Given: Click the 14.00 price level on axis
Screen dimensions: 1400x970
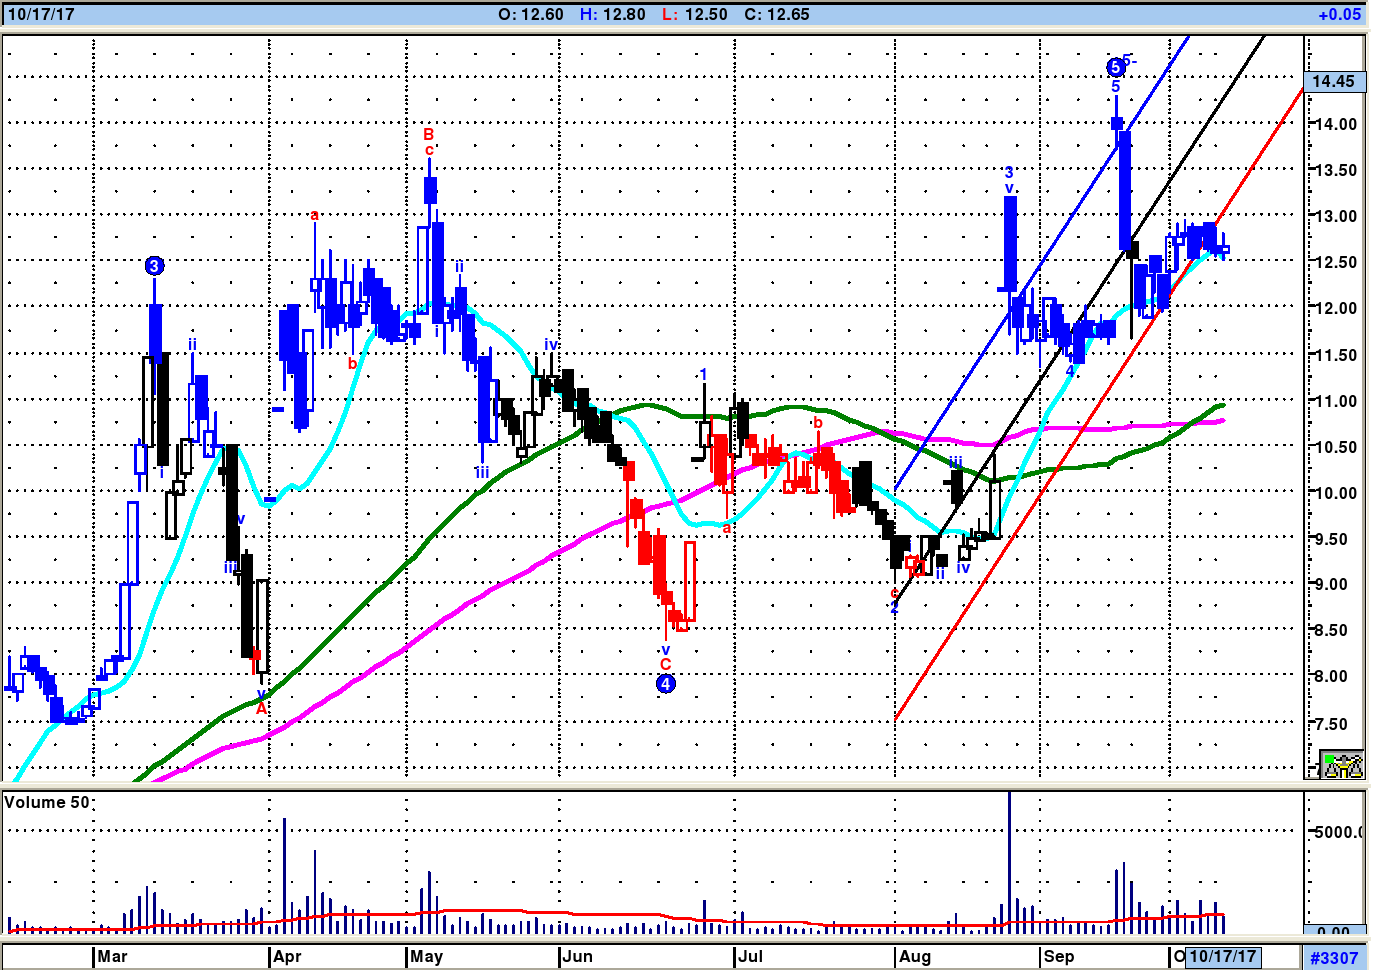Looking at the screenshot, I should click(1334, 124).
